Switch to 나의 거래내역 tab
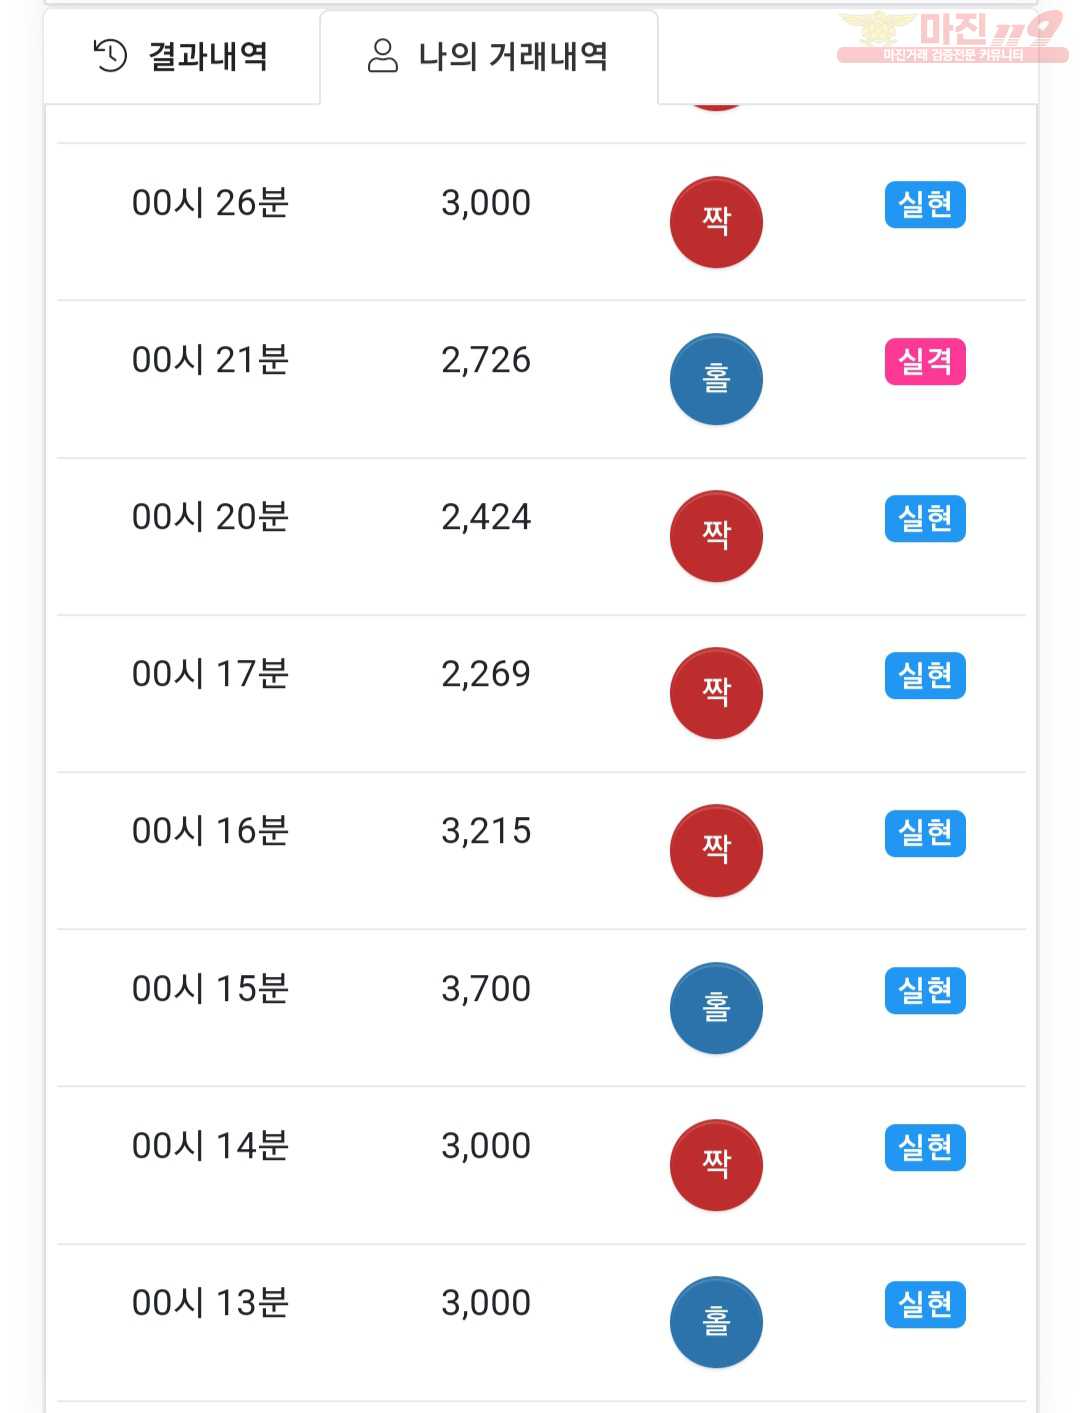Screen dimensions: 1080x1413 [x=489, y=56]
